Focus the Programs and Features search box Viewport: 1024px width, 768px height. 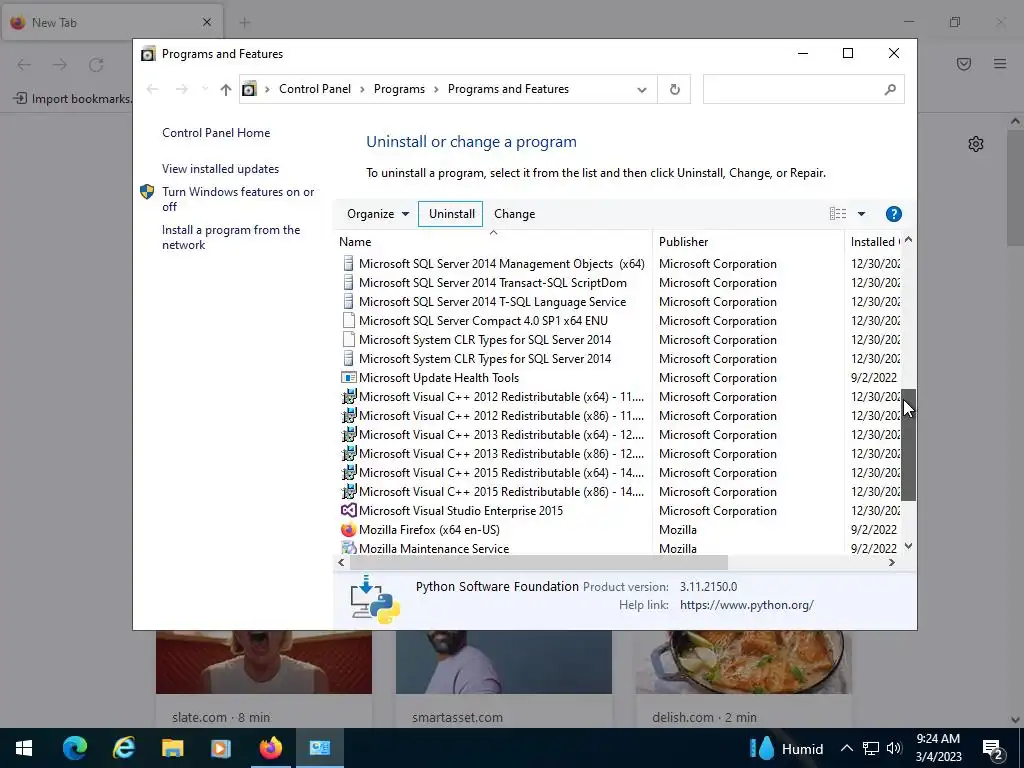click(803, 89)
